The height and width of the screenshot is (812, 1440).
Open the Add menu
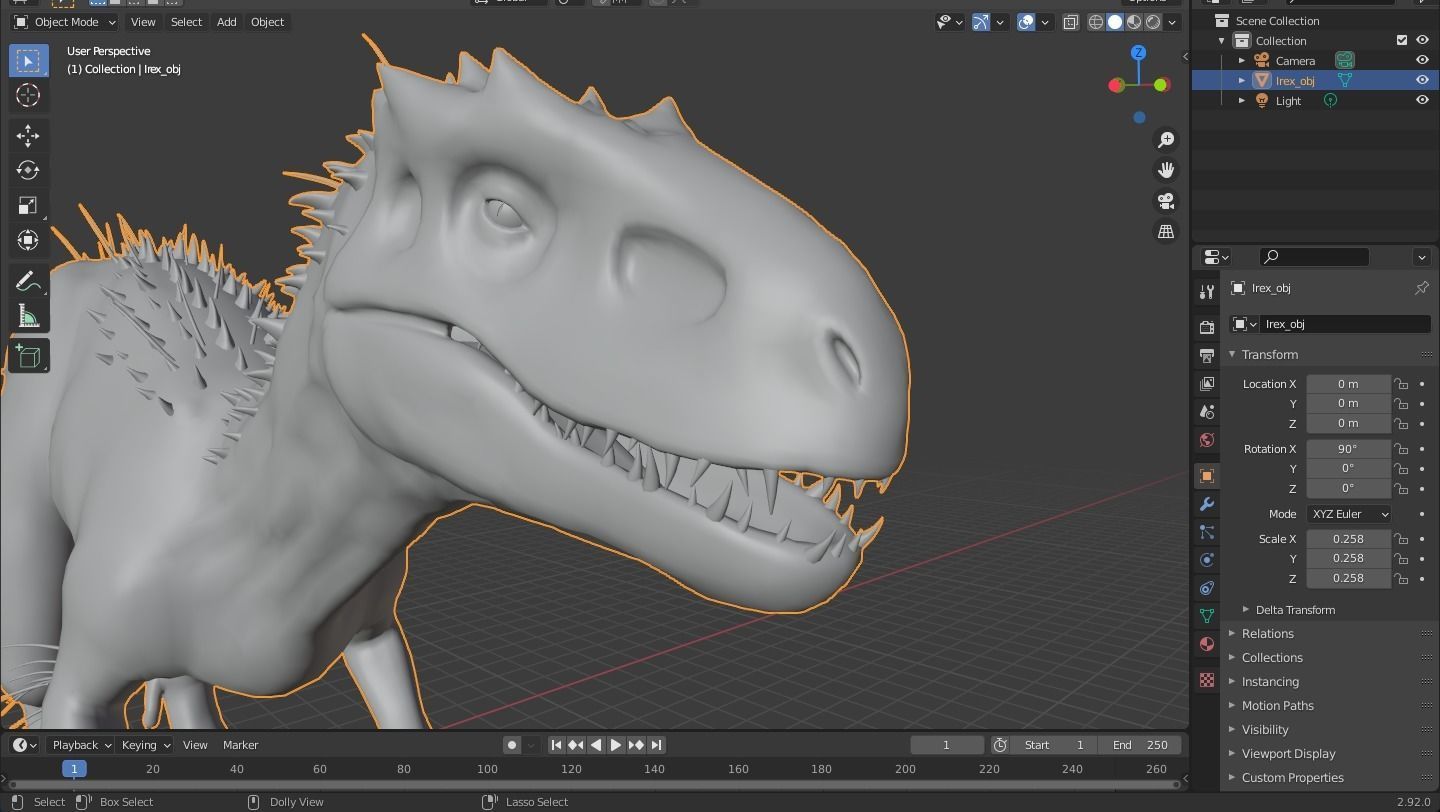[227, 22]
